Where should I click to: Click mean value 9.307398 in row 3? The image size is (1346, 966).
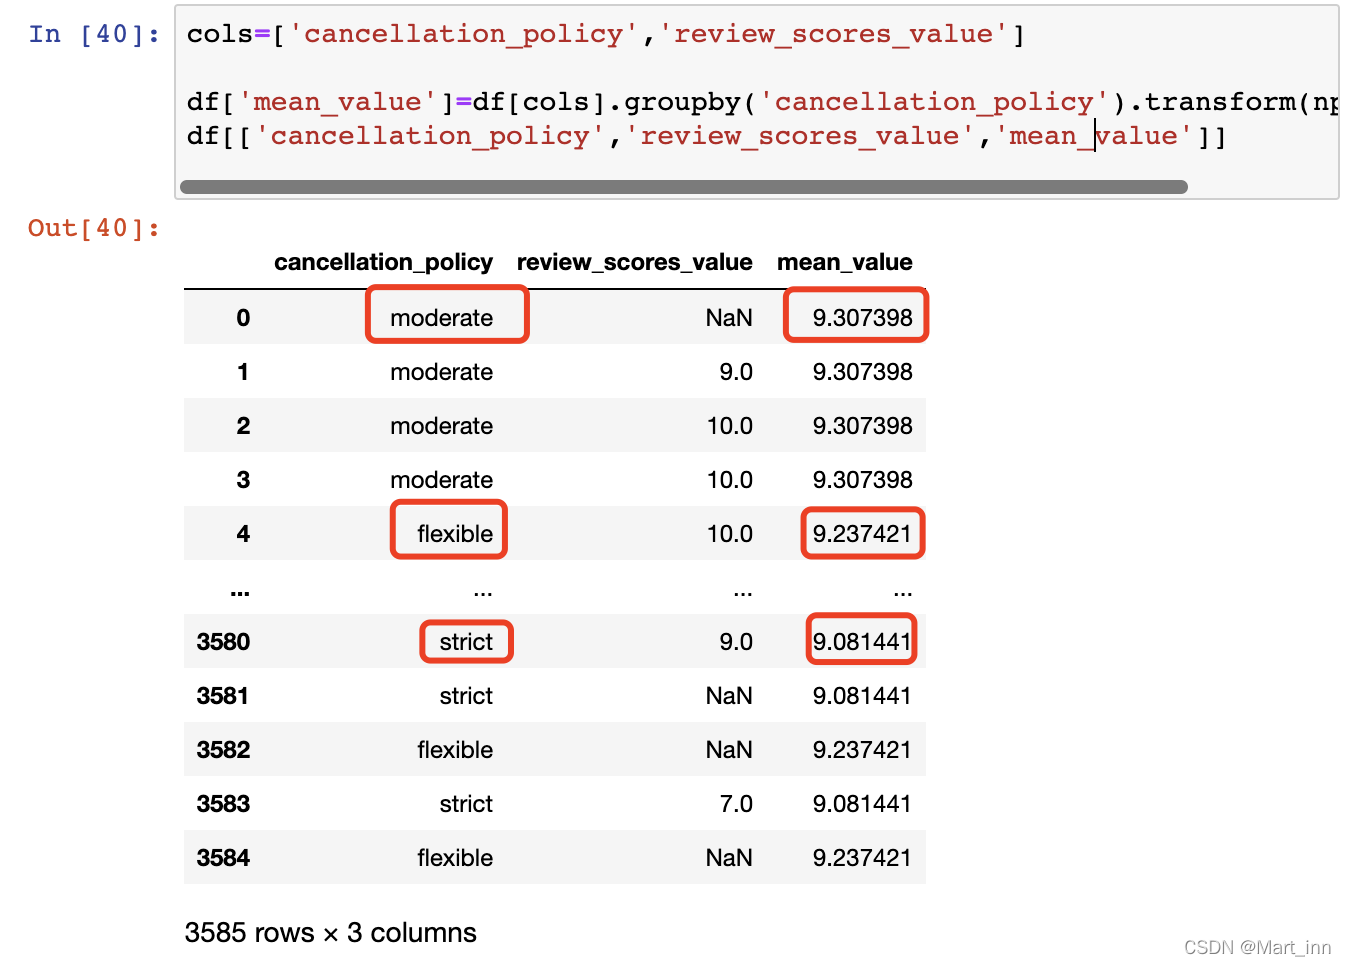862,480
